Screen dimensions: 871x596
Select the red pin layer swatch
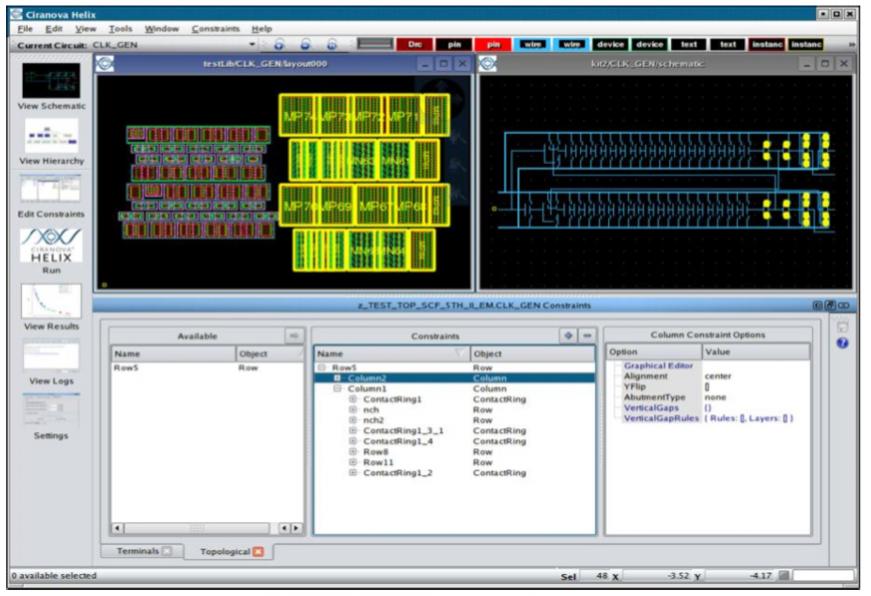coord(493,44)
